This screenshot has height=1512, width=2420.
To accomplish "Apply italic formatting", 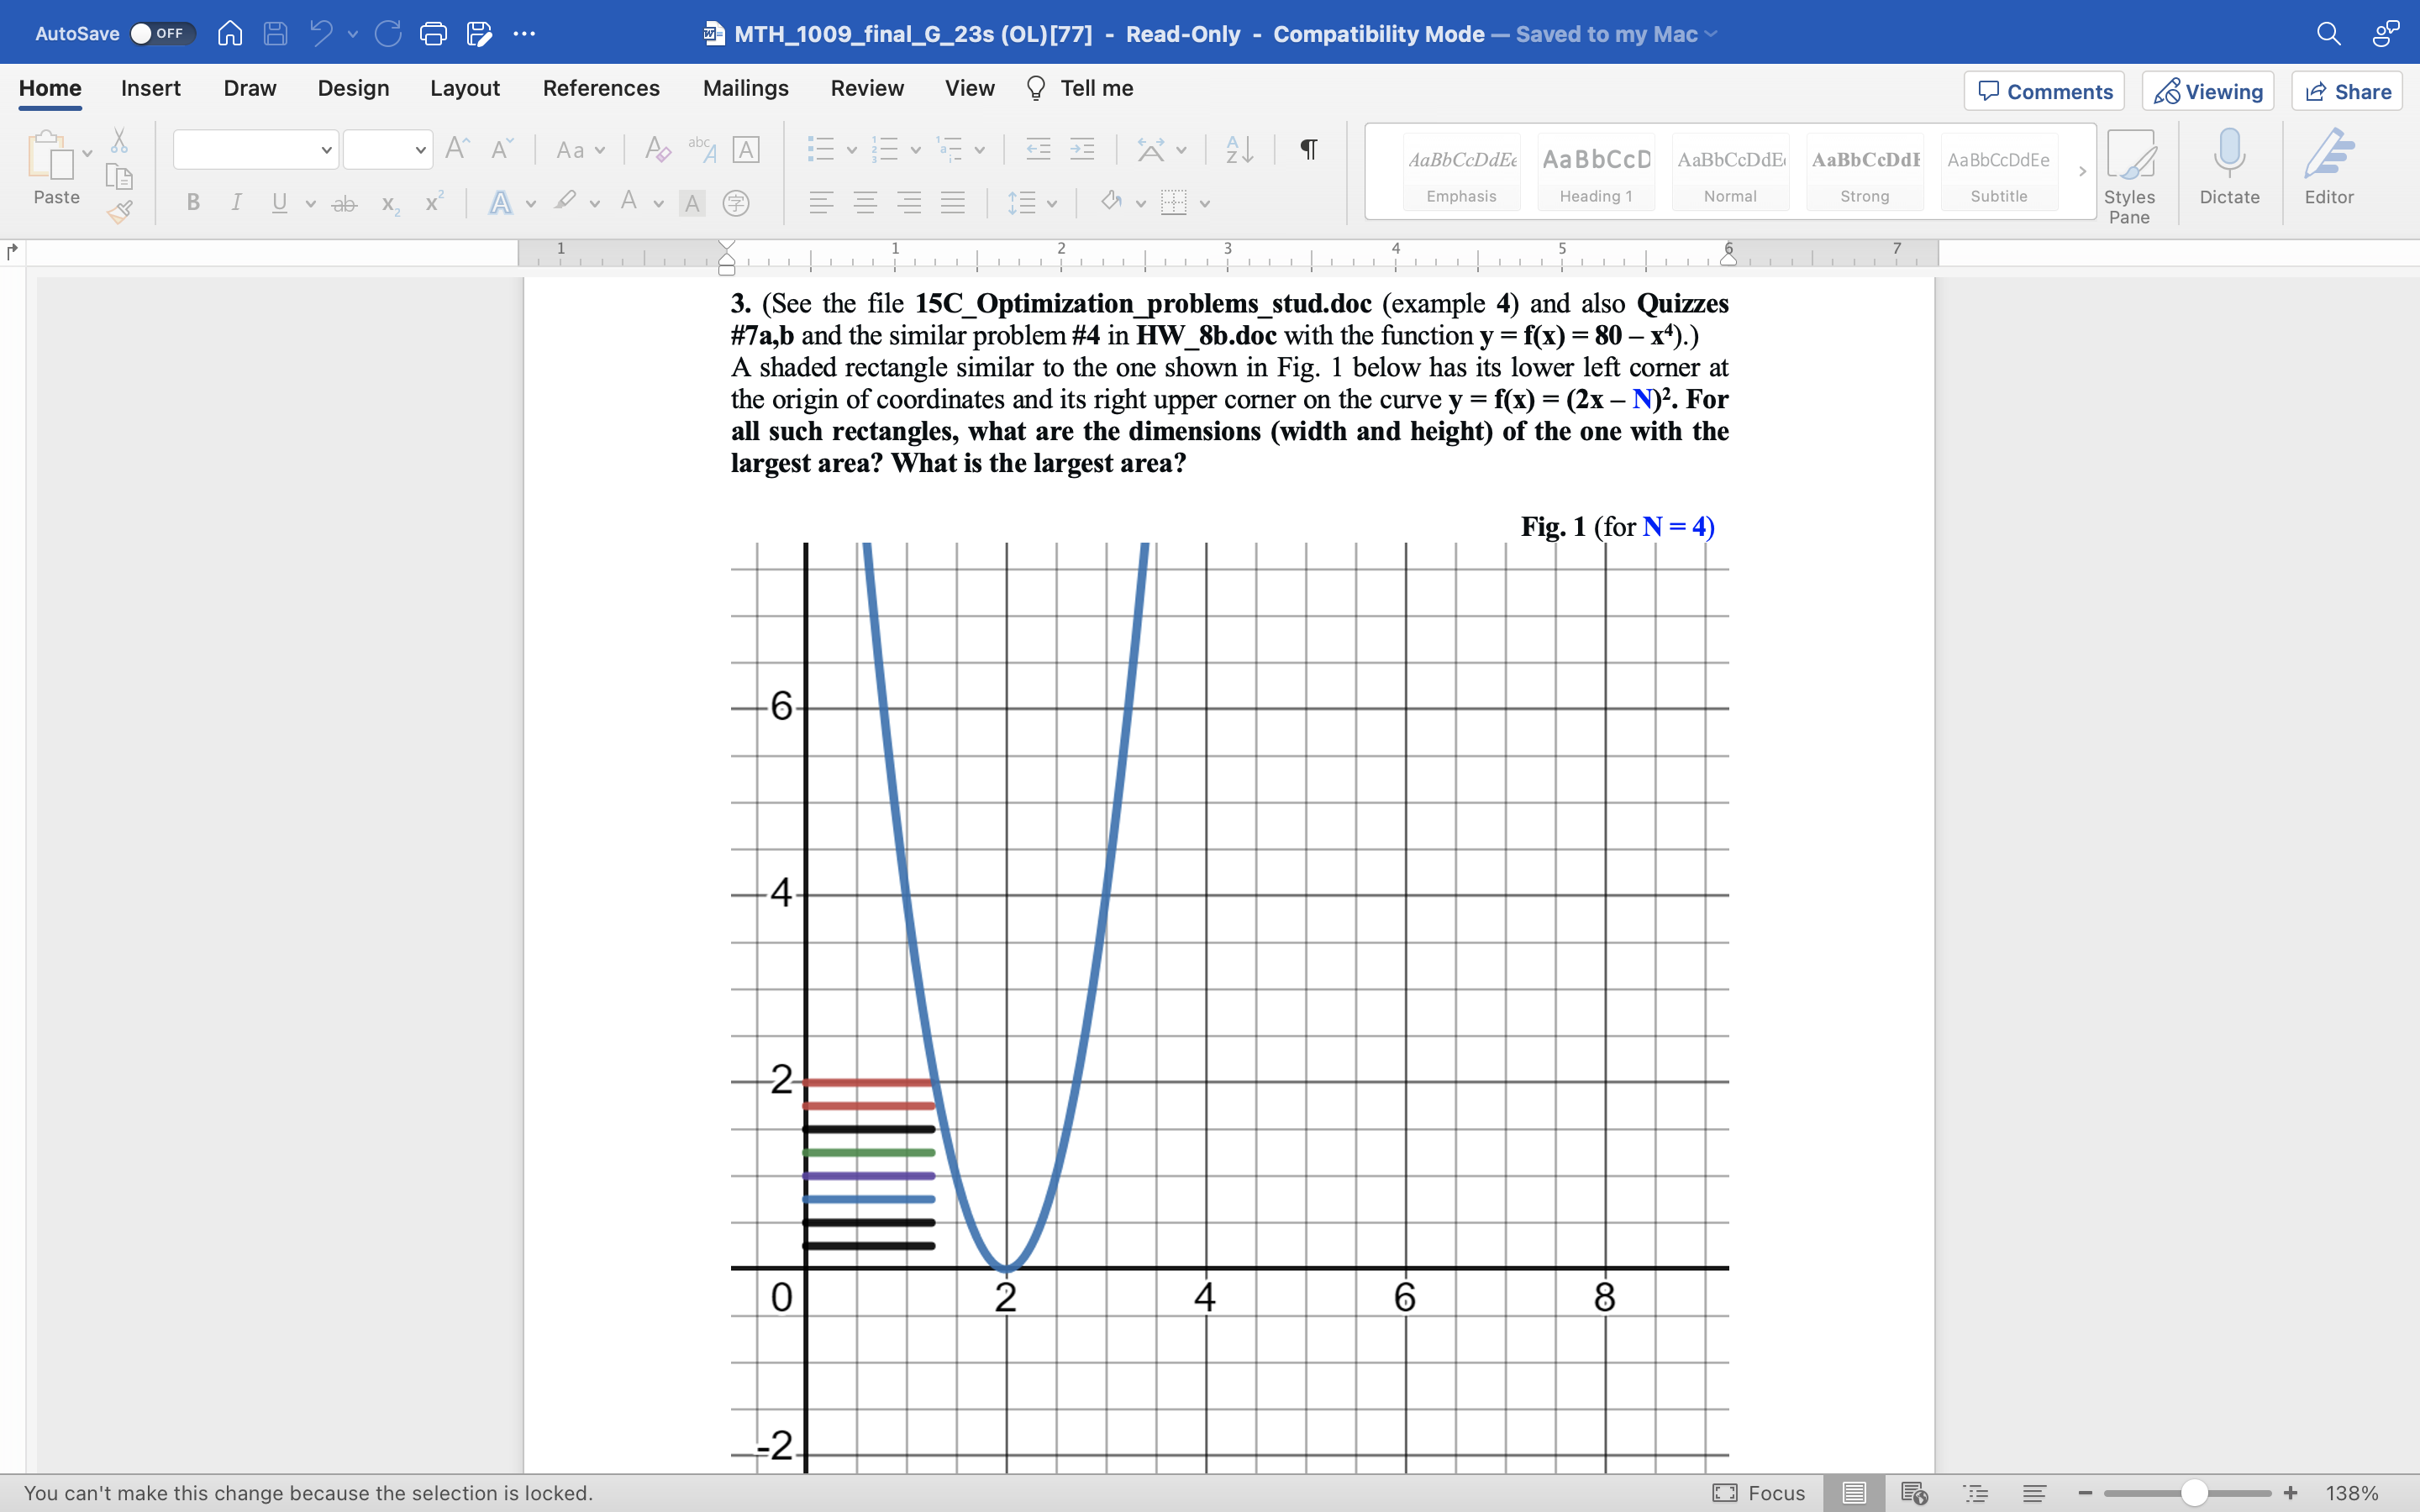I will tap(235, 202).
